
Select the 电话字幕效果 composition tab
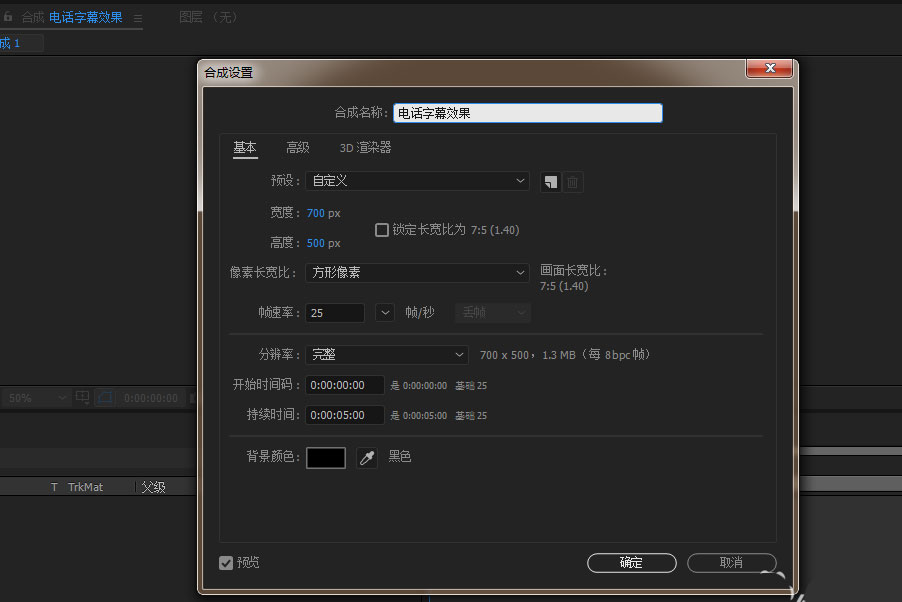pyautogui.click(x=90, y=17)
